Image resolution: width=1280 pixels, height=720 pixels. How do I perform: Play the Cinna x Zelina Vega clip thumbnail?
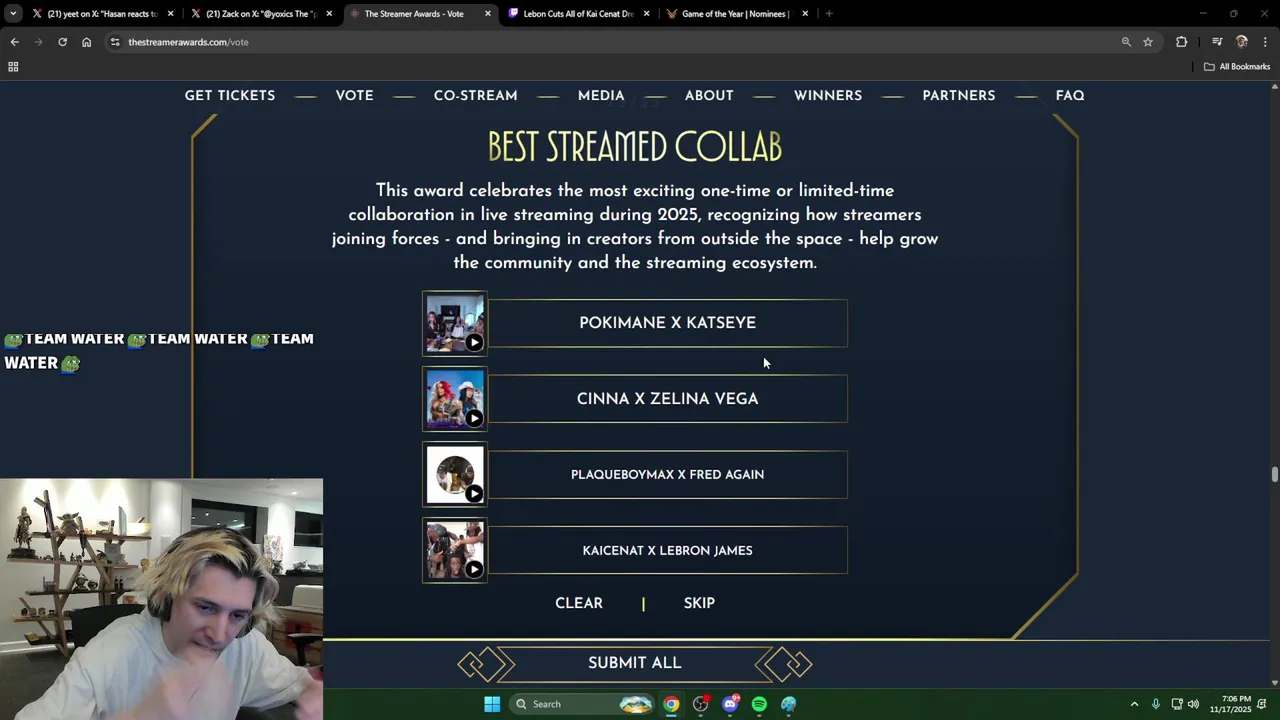tap(455, 399)
